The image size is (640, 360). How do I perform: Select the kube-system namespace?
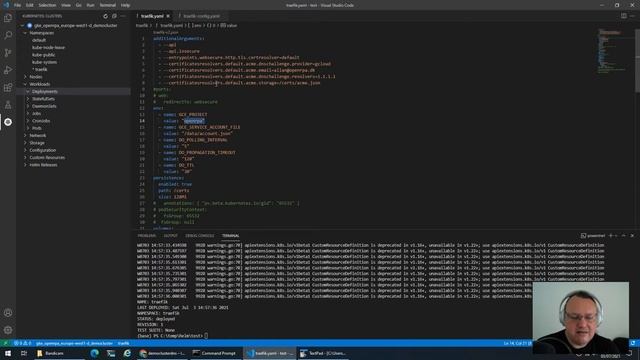tap(44, 62)
